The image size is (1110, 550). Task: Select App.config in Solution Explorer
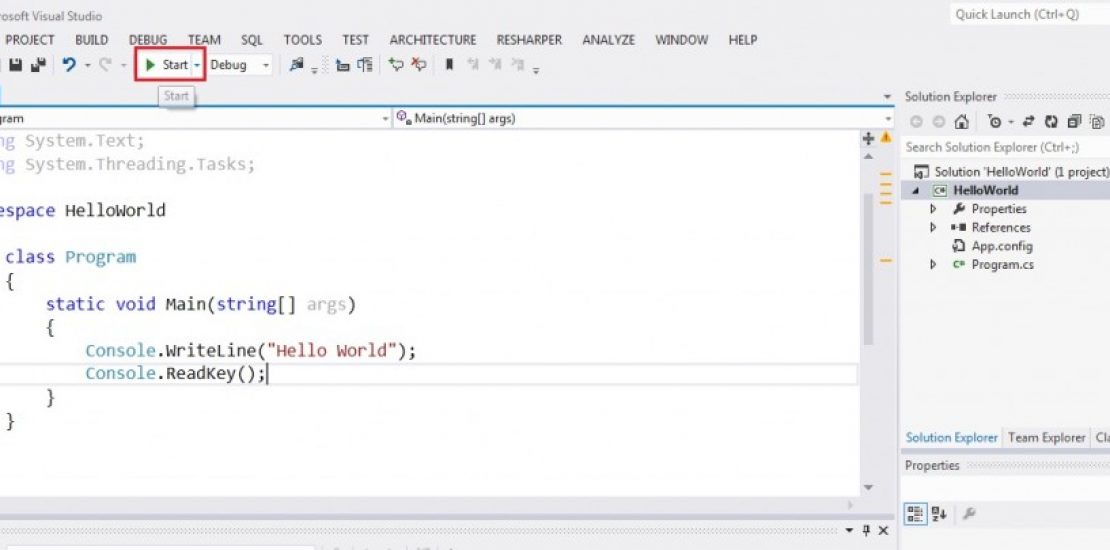click(x=1001, y=246)
